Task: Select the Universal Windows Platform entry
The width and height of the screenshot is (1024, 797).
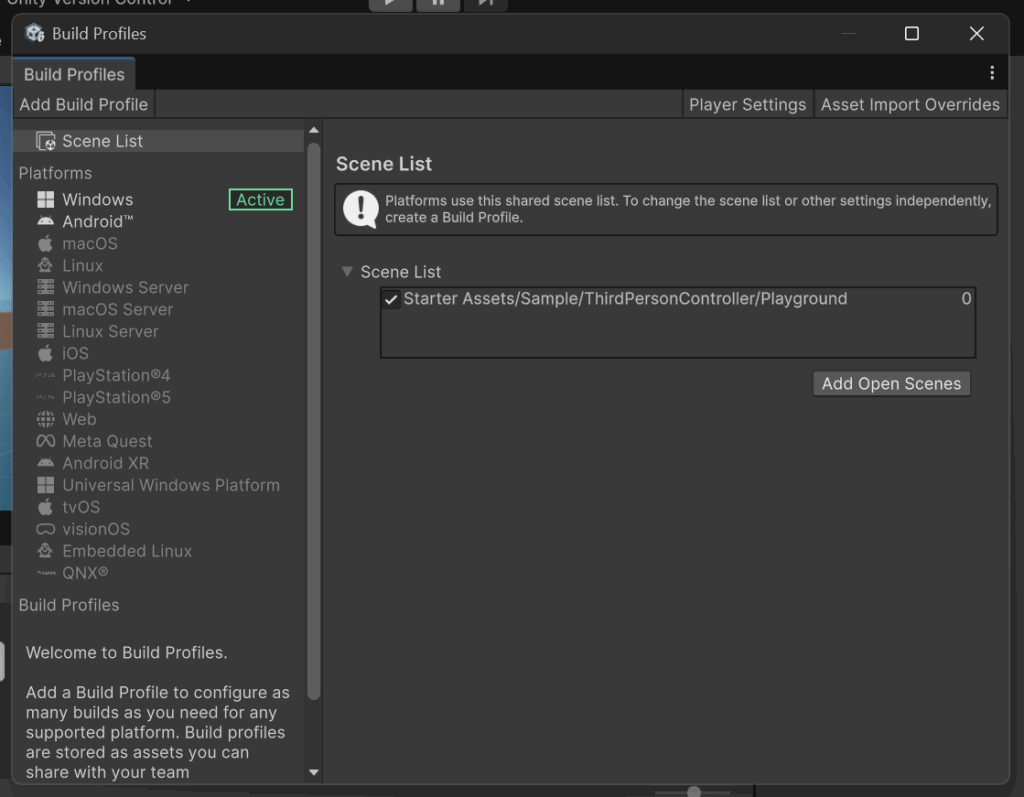Action: click(x=171, y=486)
